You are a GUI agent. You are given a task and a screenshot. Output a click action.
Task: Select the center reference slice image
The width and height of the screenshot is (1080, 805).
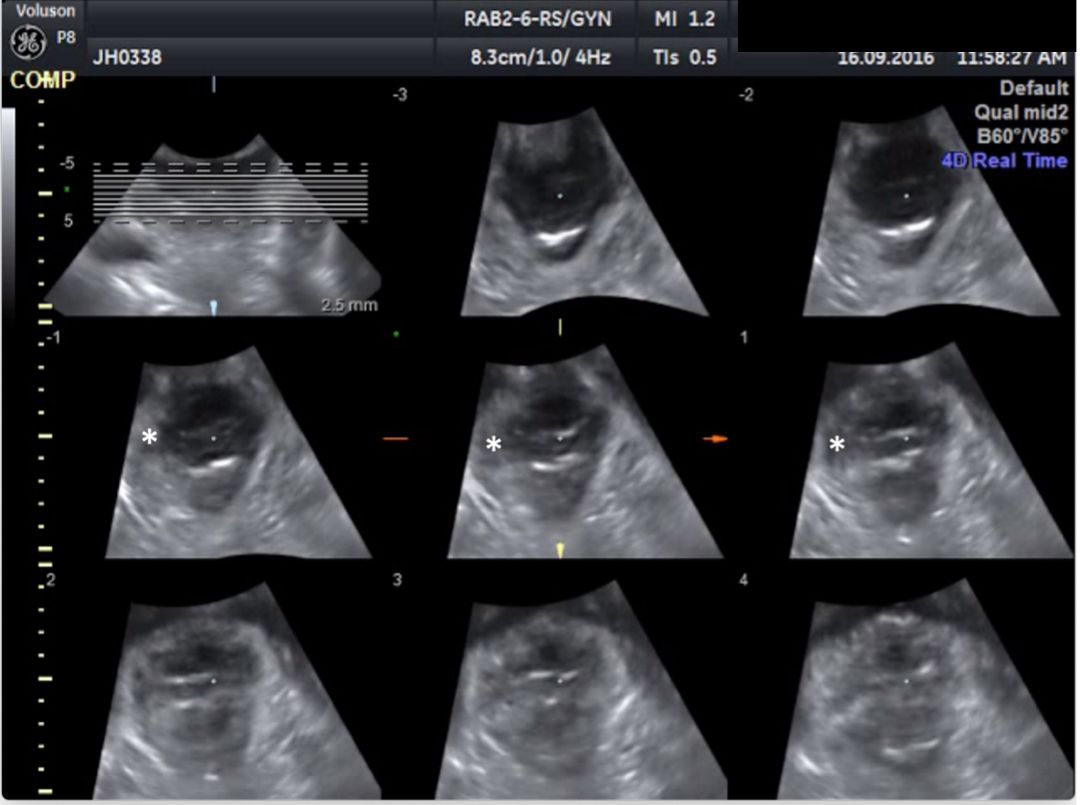pos(585,452)
